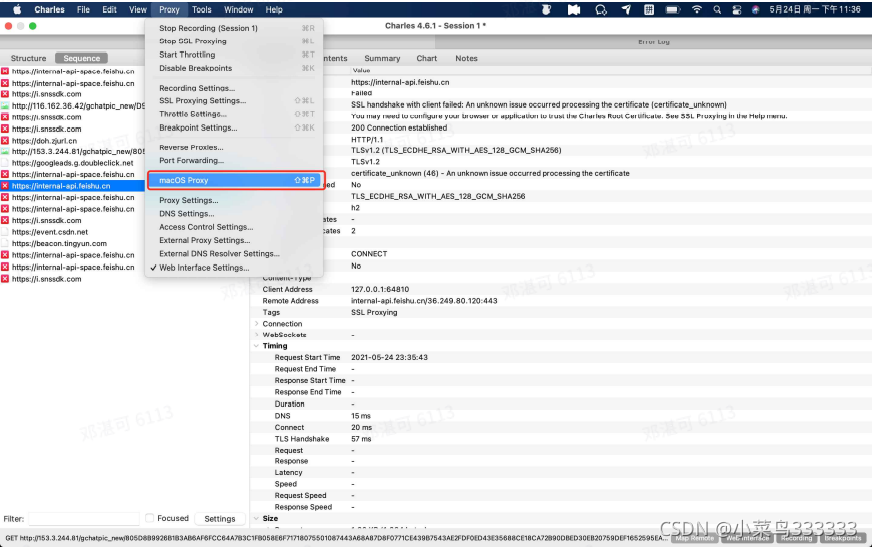Select the https://googleads.g.doubleclick.net row
This screenshot has width=872, height=547.
(72, 163)
